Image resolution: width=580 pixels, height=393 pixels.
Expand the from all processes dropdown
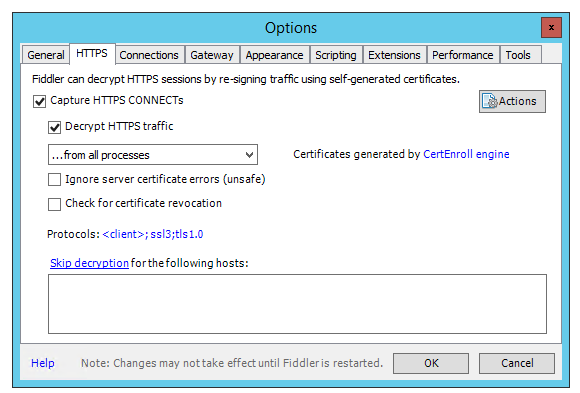pos(153,155)
